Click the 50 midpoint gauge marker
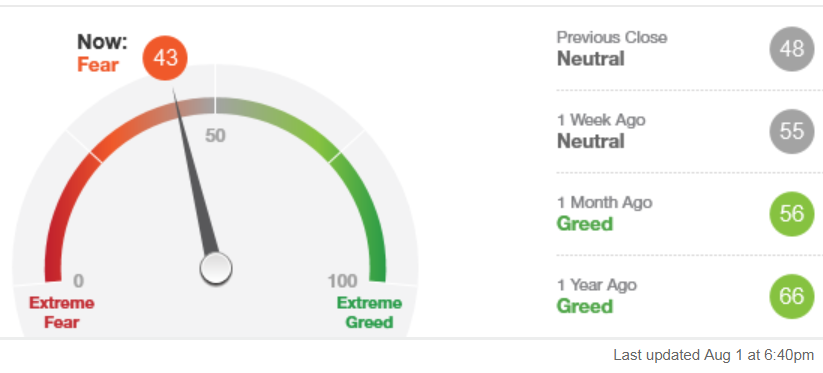The height and width of the screenshot is (373, 823). pos(215,136)
